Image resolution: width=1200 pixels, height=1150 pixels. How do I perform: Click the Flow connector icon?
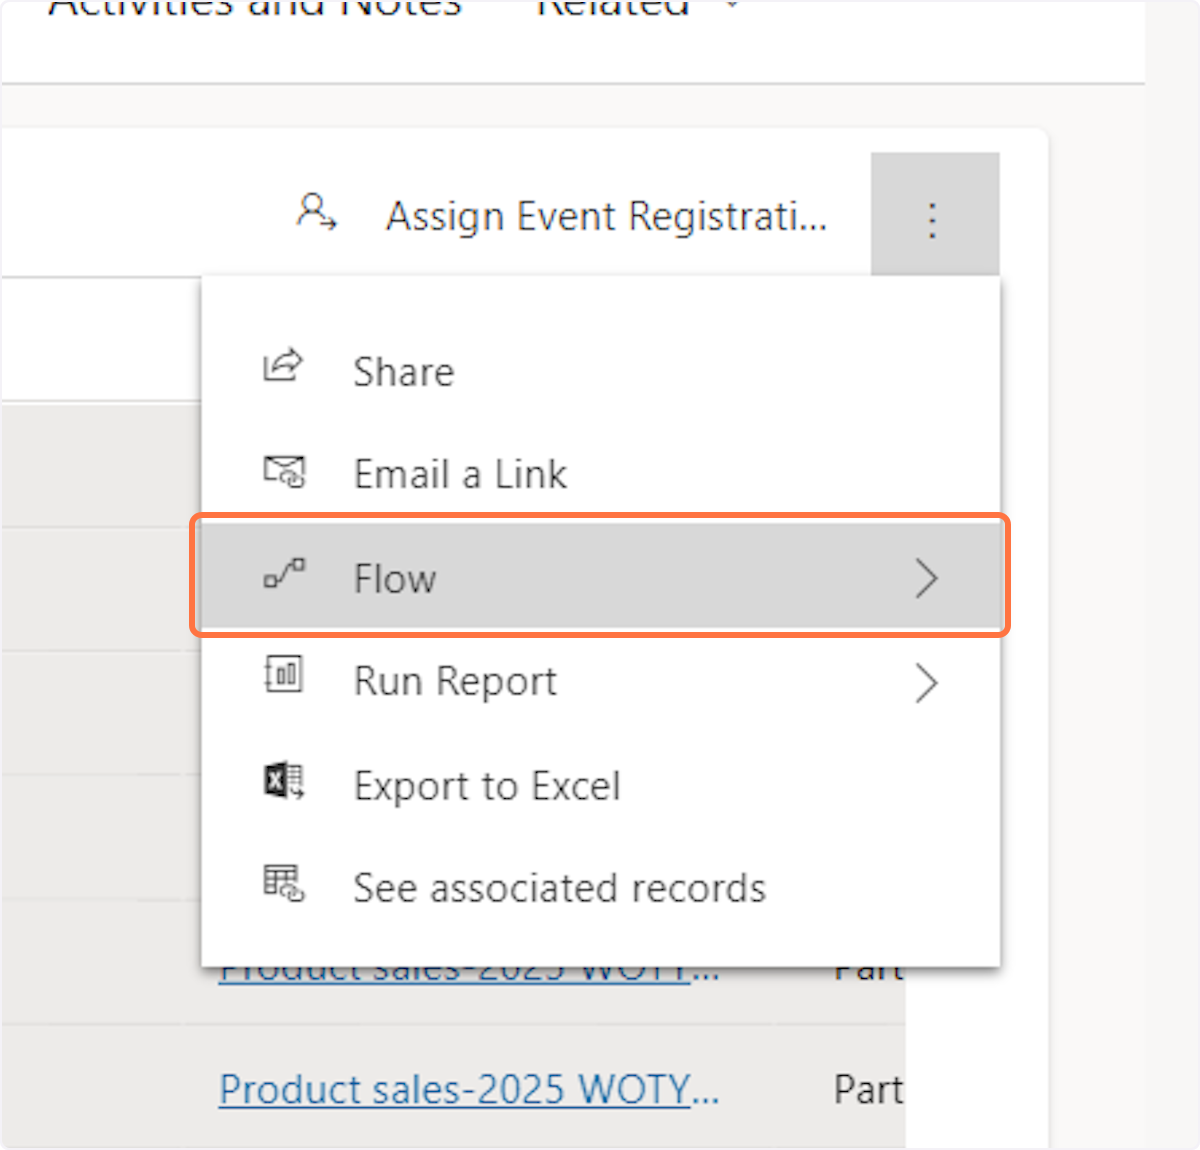pyautogui.click(x=284, y=575)
